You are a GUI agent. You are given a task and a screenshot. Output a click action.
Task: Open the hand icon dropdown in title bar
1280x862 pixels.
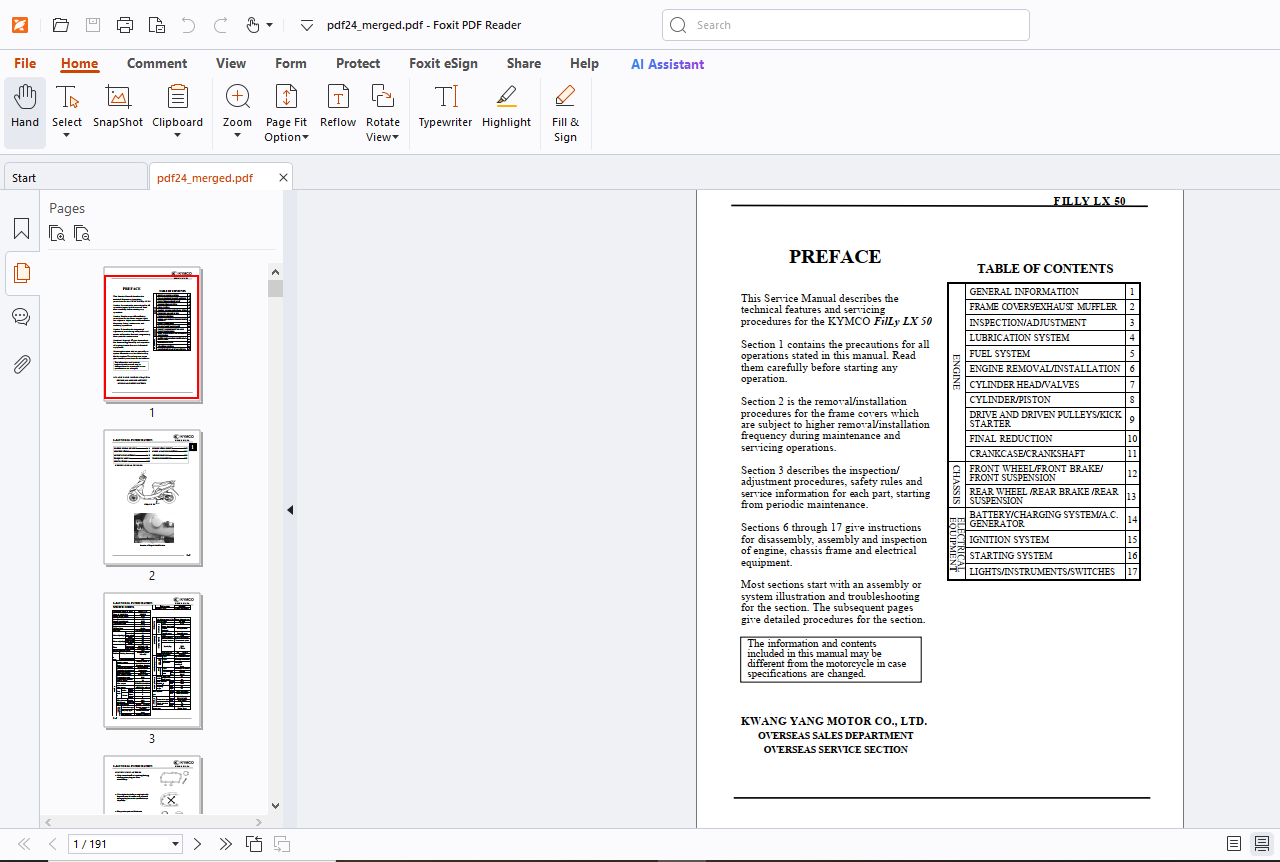269,25
